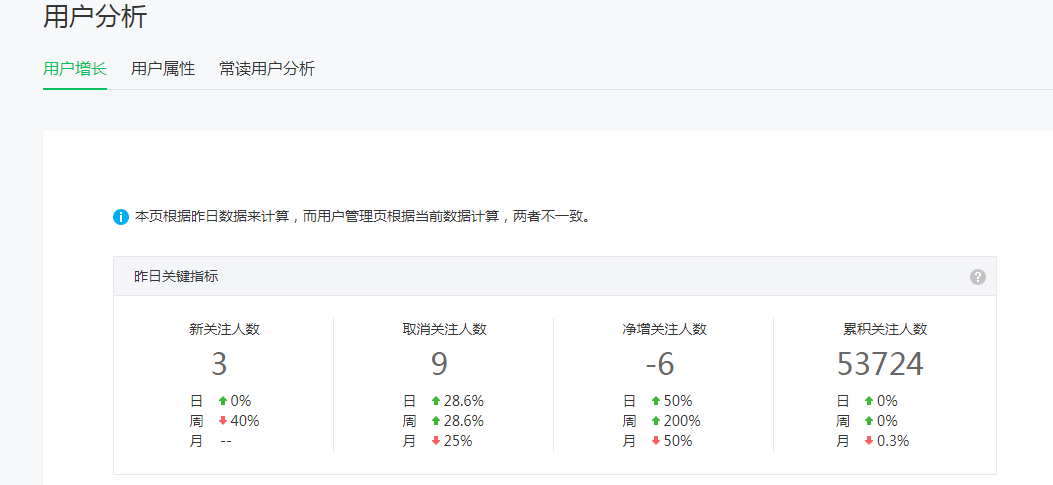
Task: Click the 取消关注人数 value 9
Action: point(439,365)
